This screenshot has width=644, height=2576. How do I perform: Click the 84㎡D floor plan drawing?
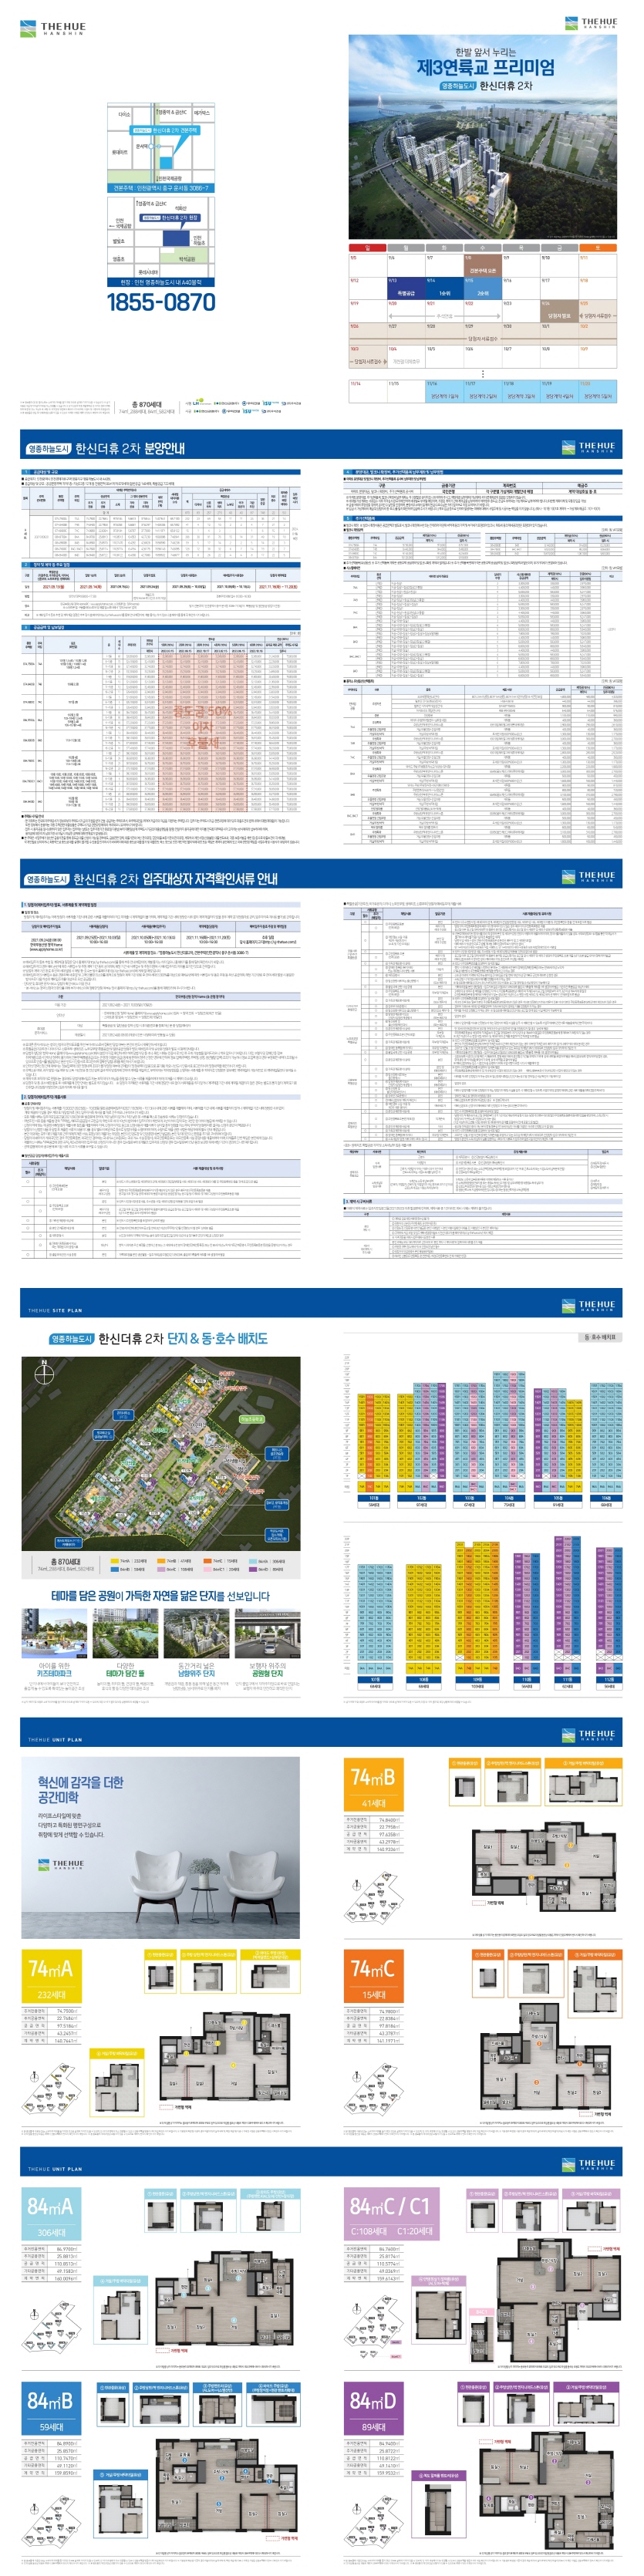548,2490
